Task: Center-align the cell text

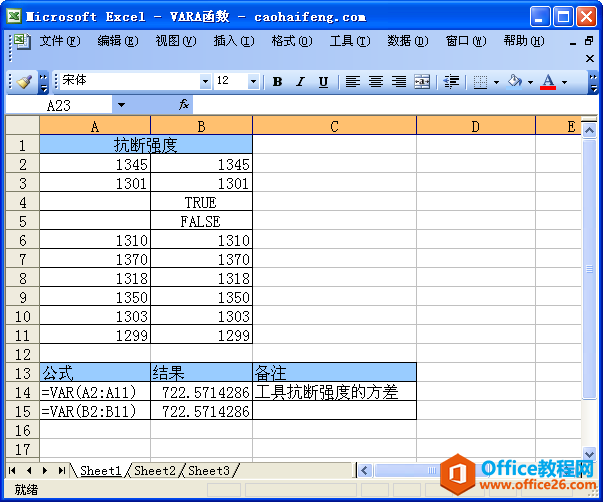Action: point(376,82)
